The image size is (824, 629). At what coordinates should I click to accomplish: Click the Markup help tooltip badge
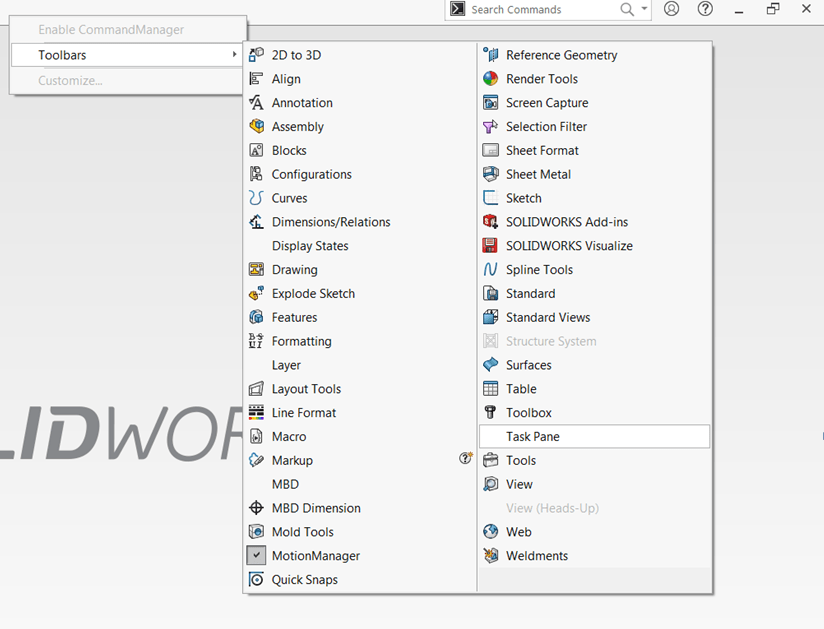point(466,458)
